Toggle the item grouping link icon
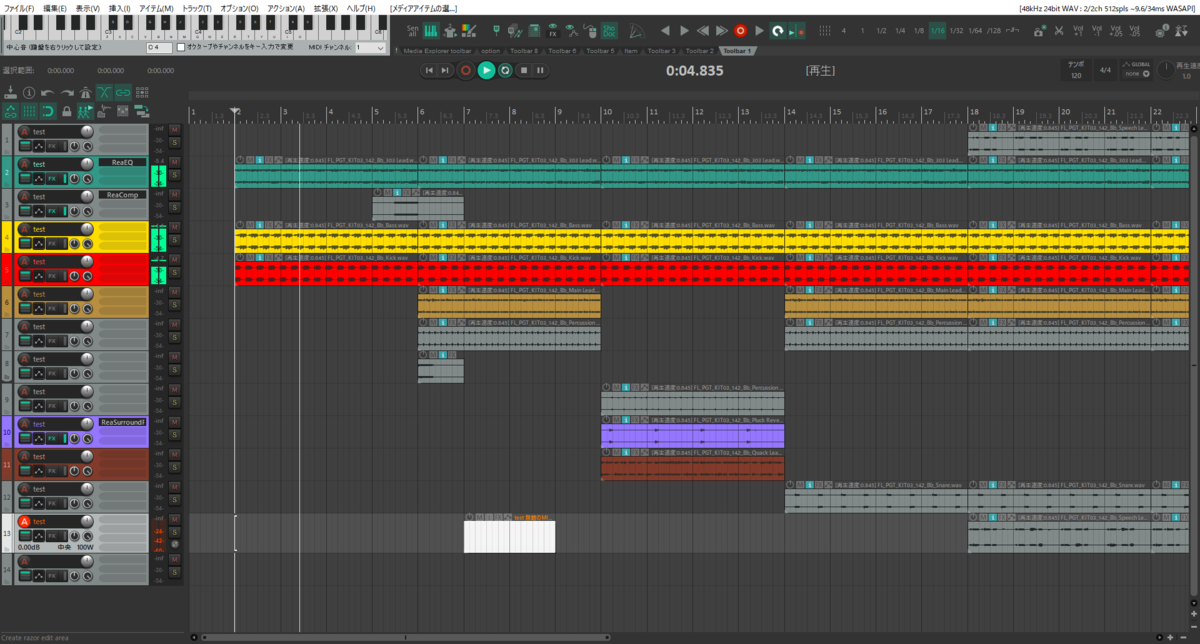 123,93
